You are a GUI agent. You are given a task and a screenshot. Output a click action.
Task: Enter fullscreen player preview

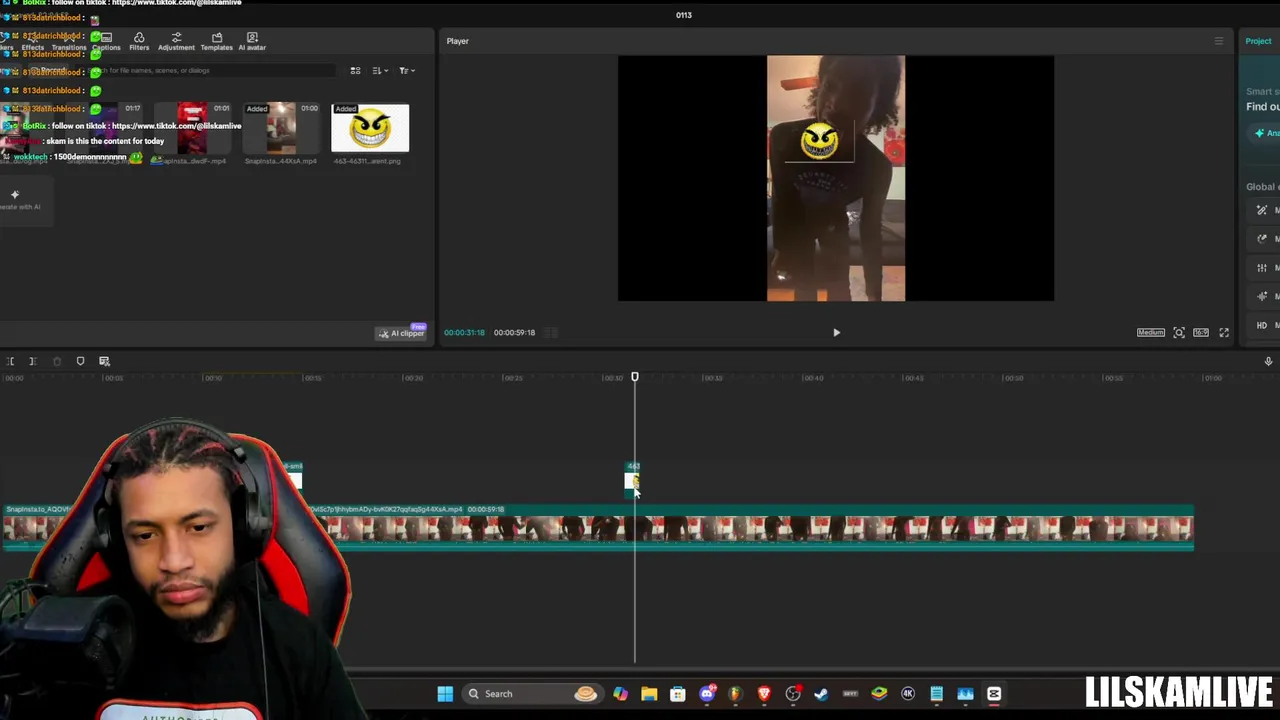[x=1224, y=333]
